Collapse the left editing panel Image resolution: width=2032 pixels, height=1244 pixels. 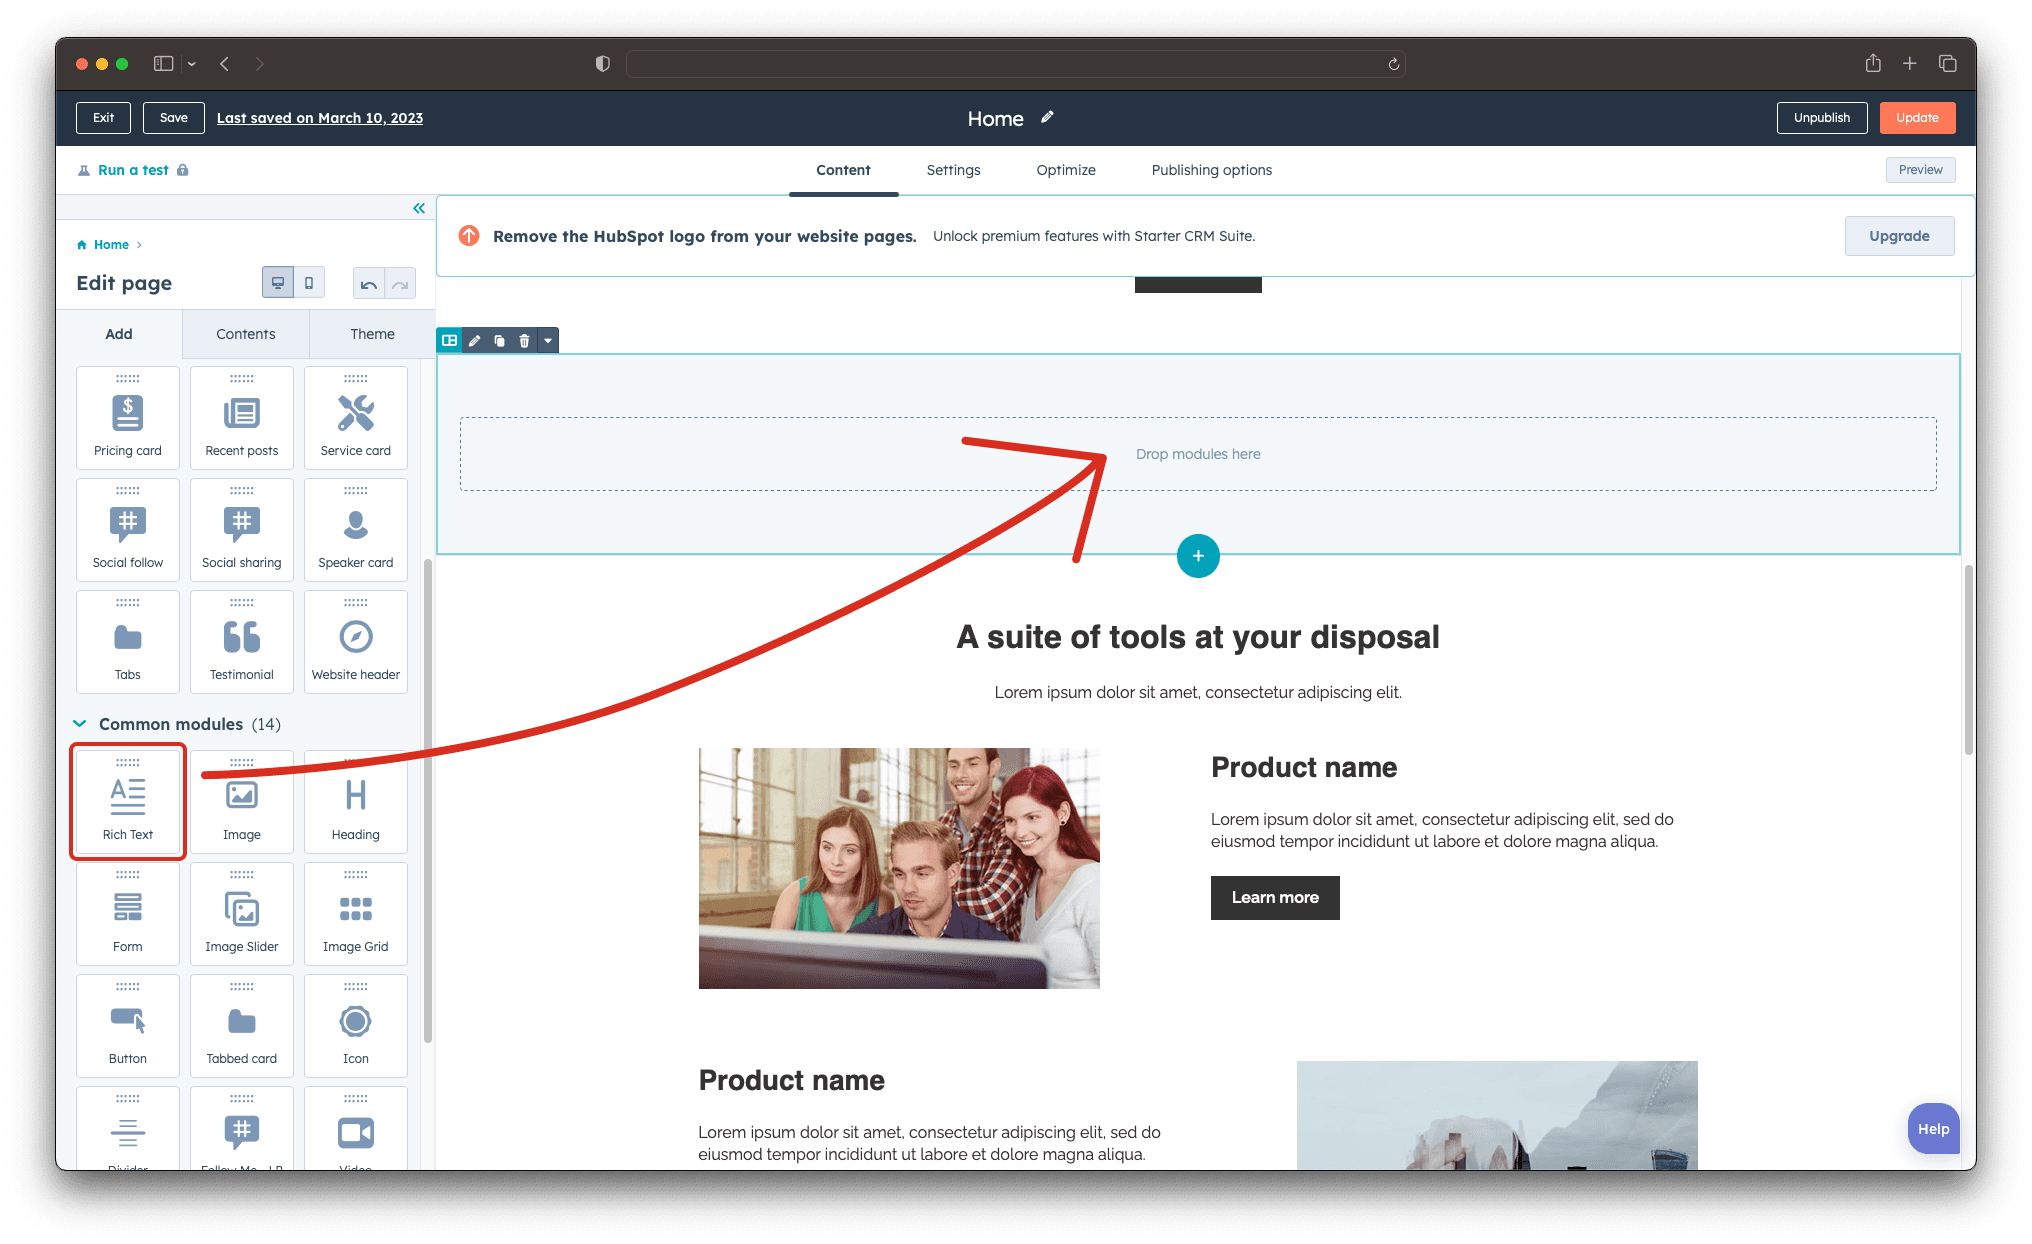[x=419, y=208]
